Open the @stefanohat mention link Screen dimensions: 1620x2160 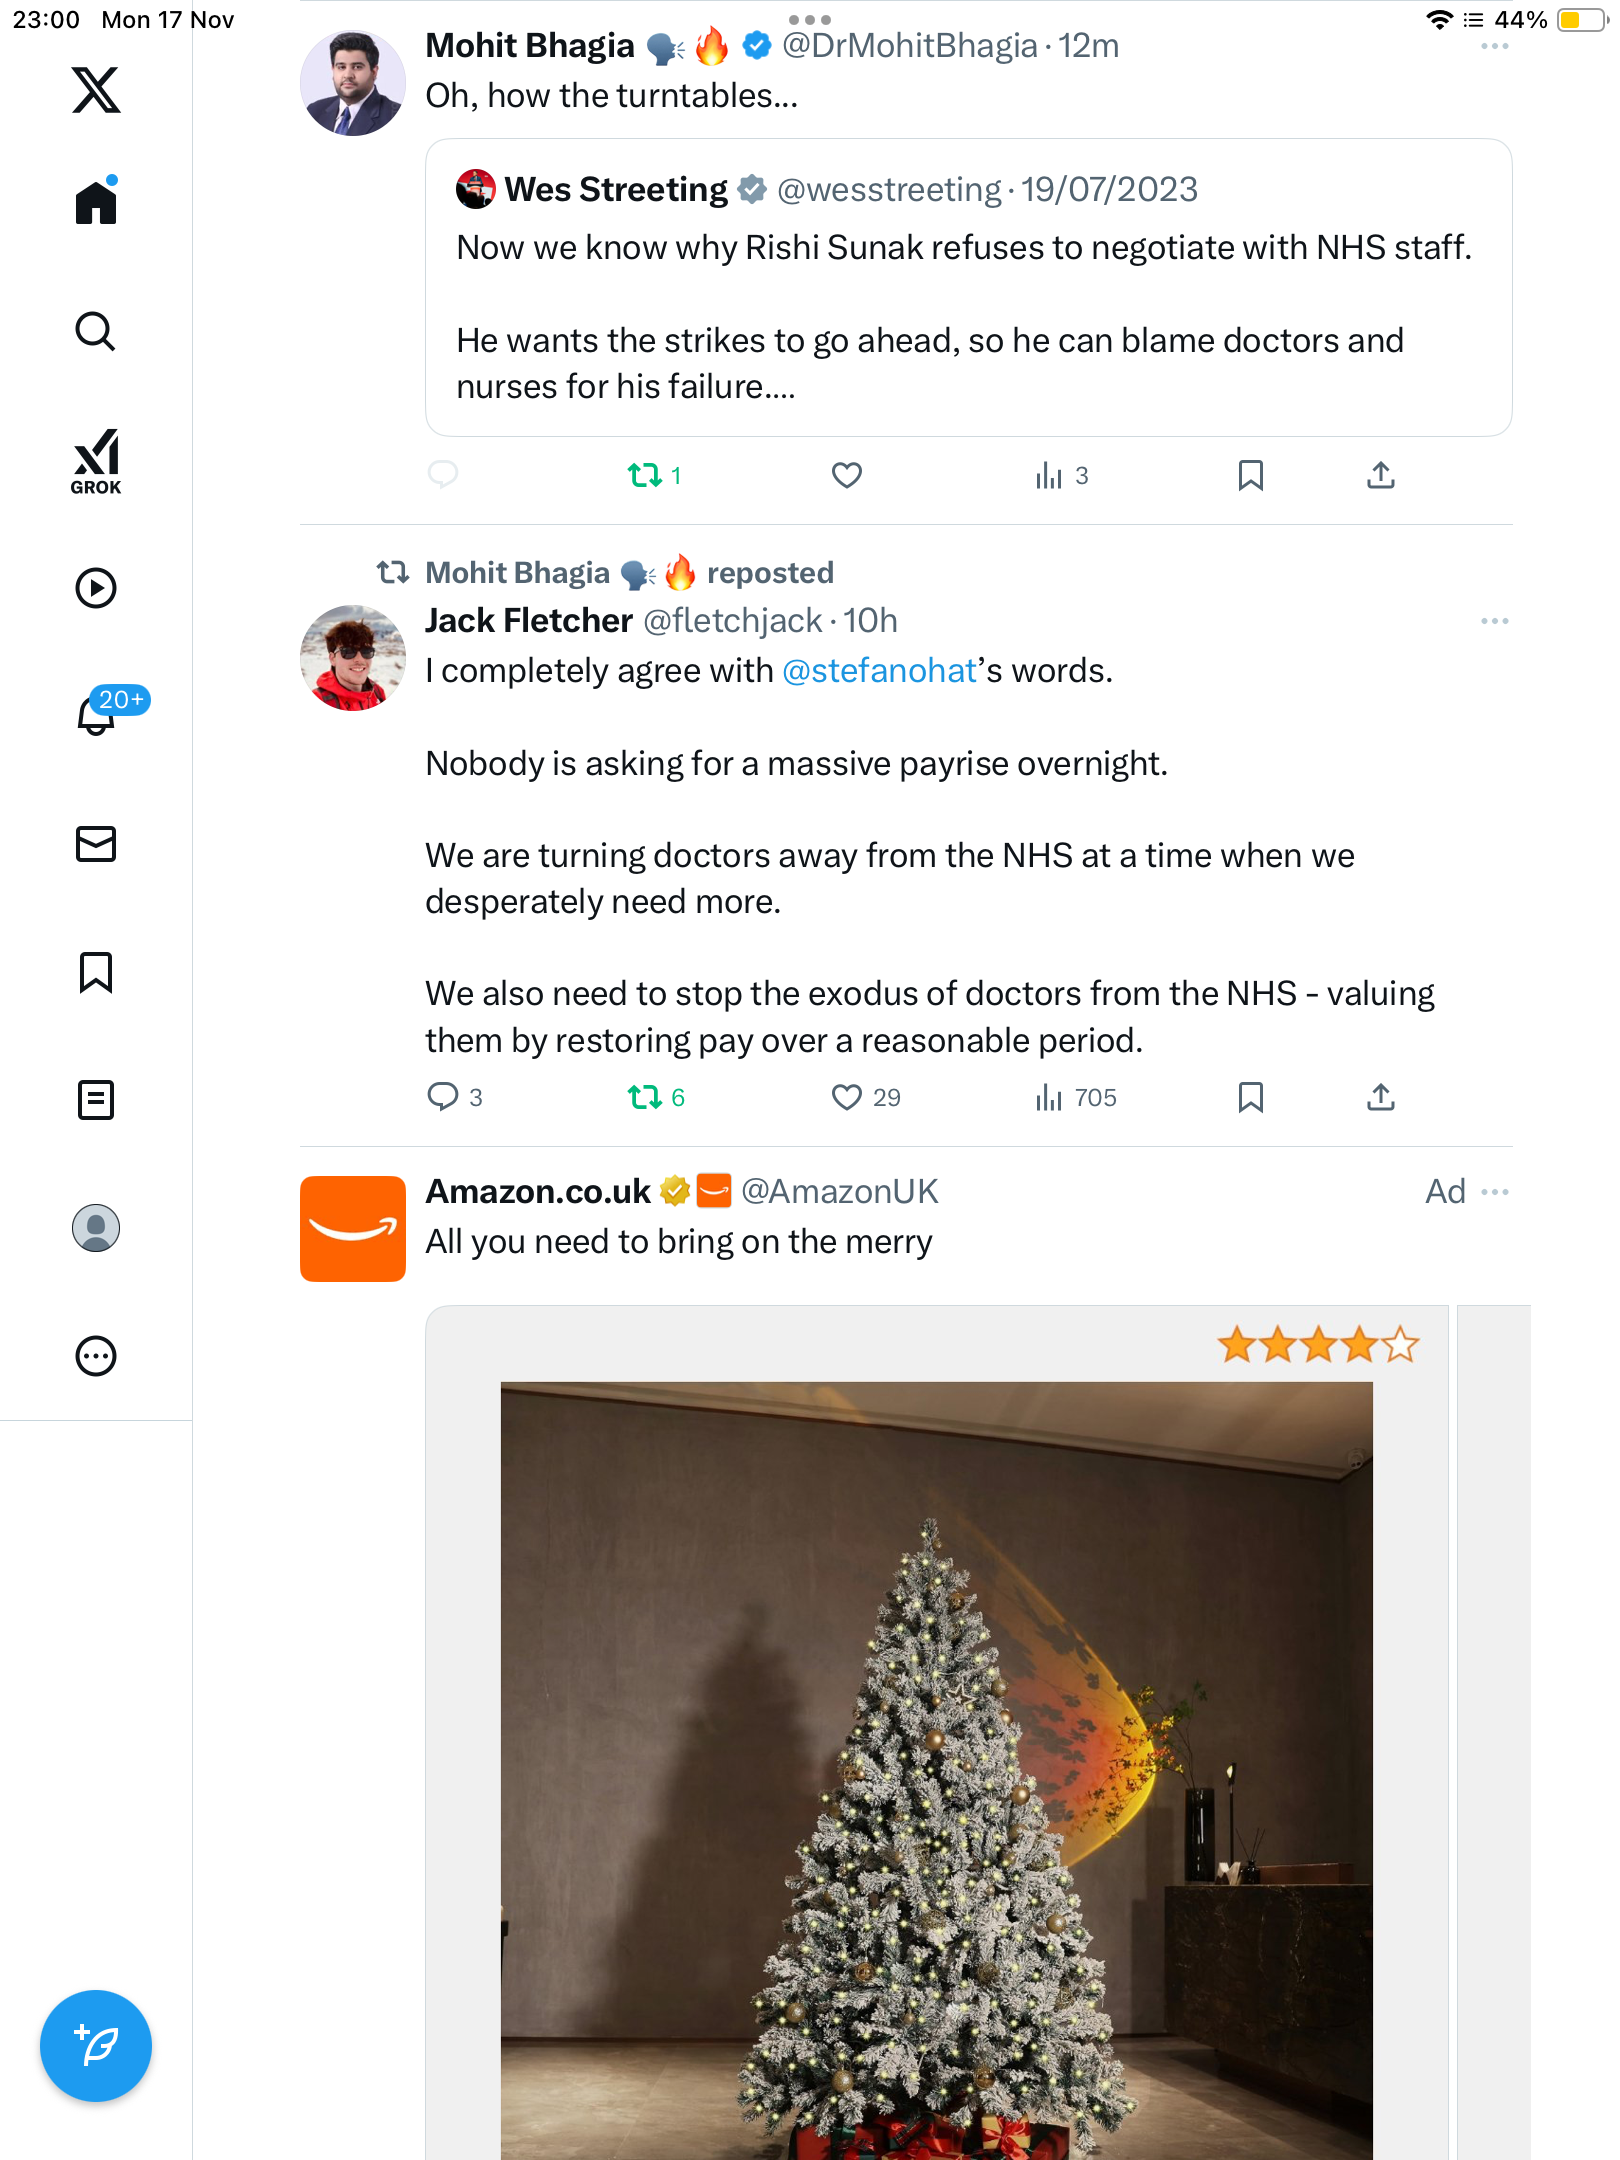(878, 671)
